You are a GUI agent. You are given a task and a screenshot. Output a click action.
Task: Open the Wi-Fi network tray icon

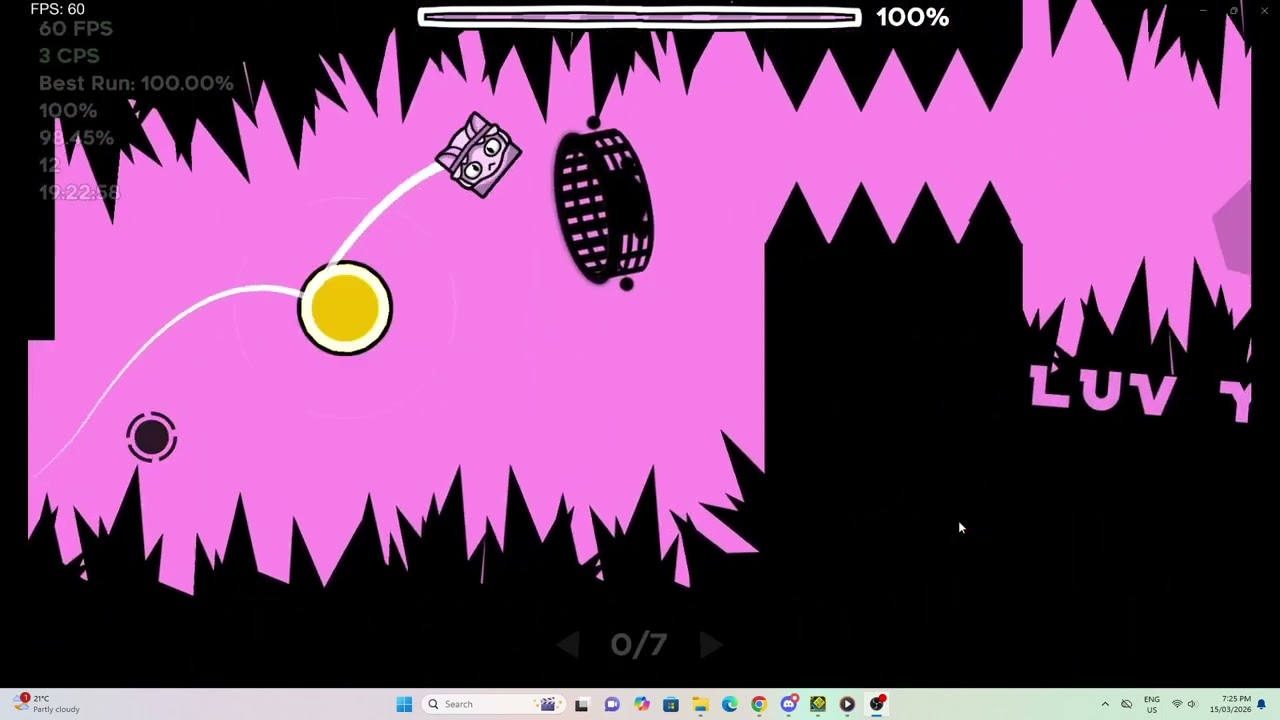click(1176, 704)
